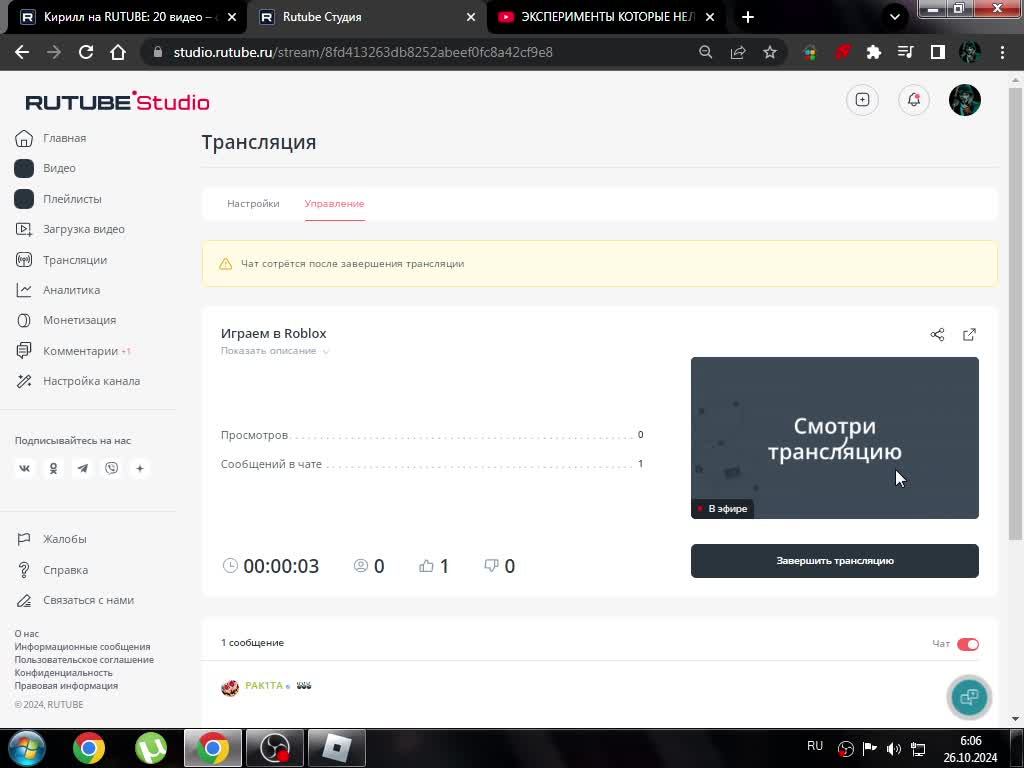Open the profile avatar menu

tap(965, 100)
